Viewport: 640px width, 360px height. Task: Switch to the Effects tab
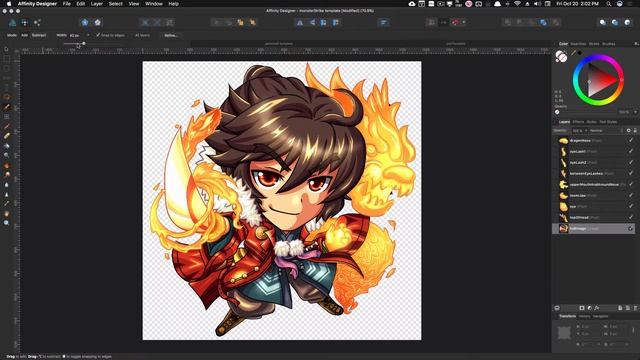[x=578, y=122]
